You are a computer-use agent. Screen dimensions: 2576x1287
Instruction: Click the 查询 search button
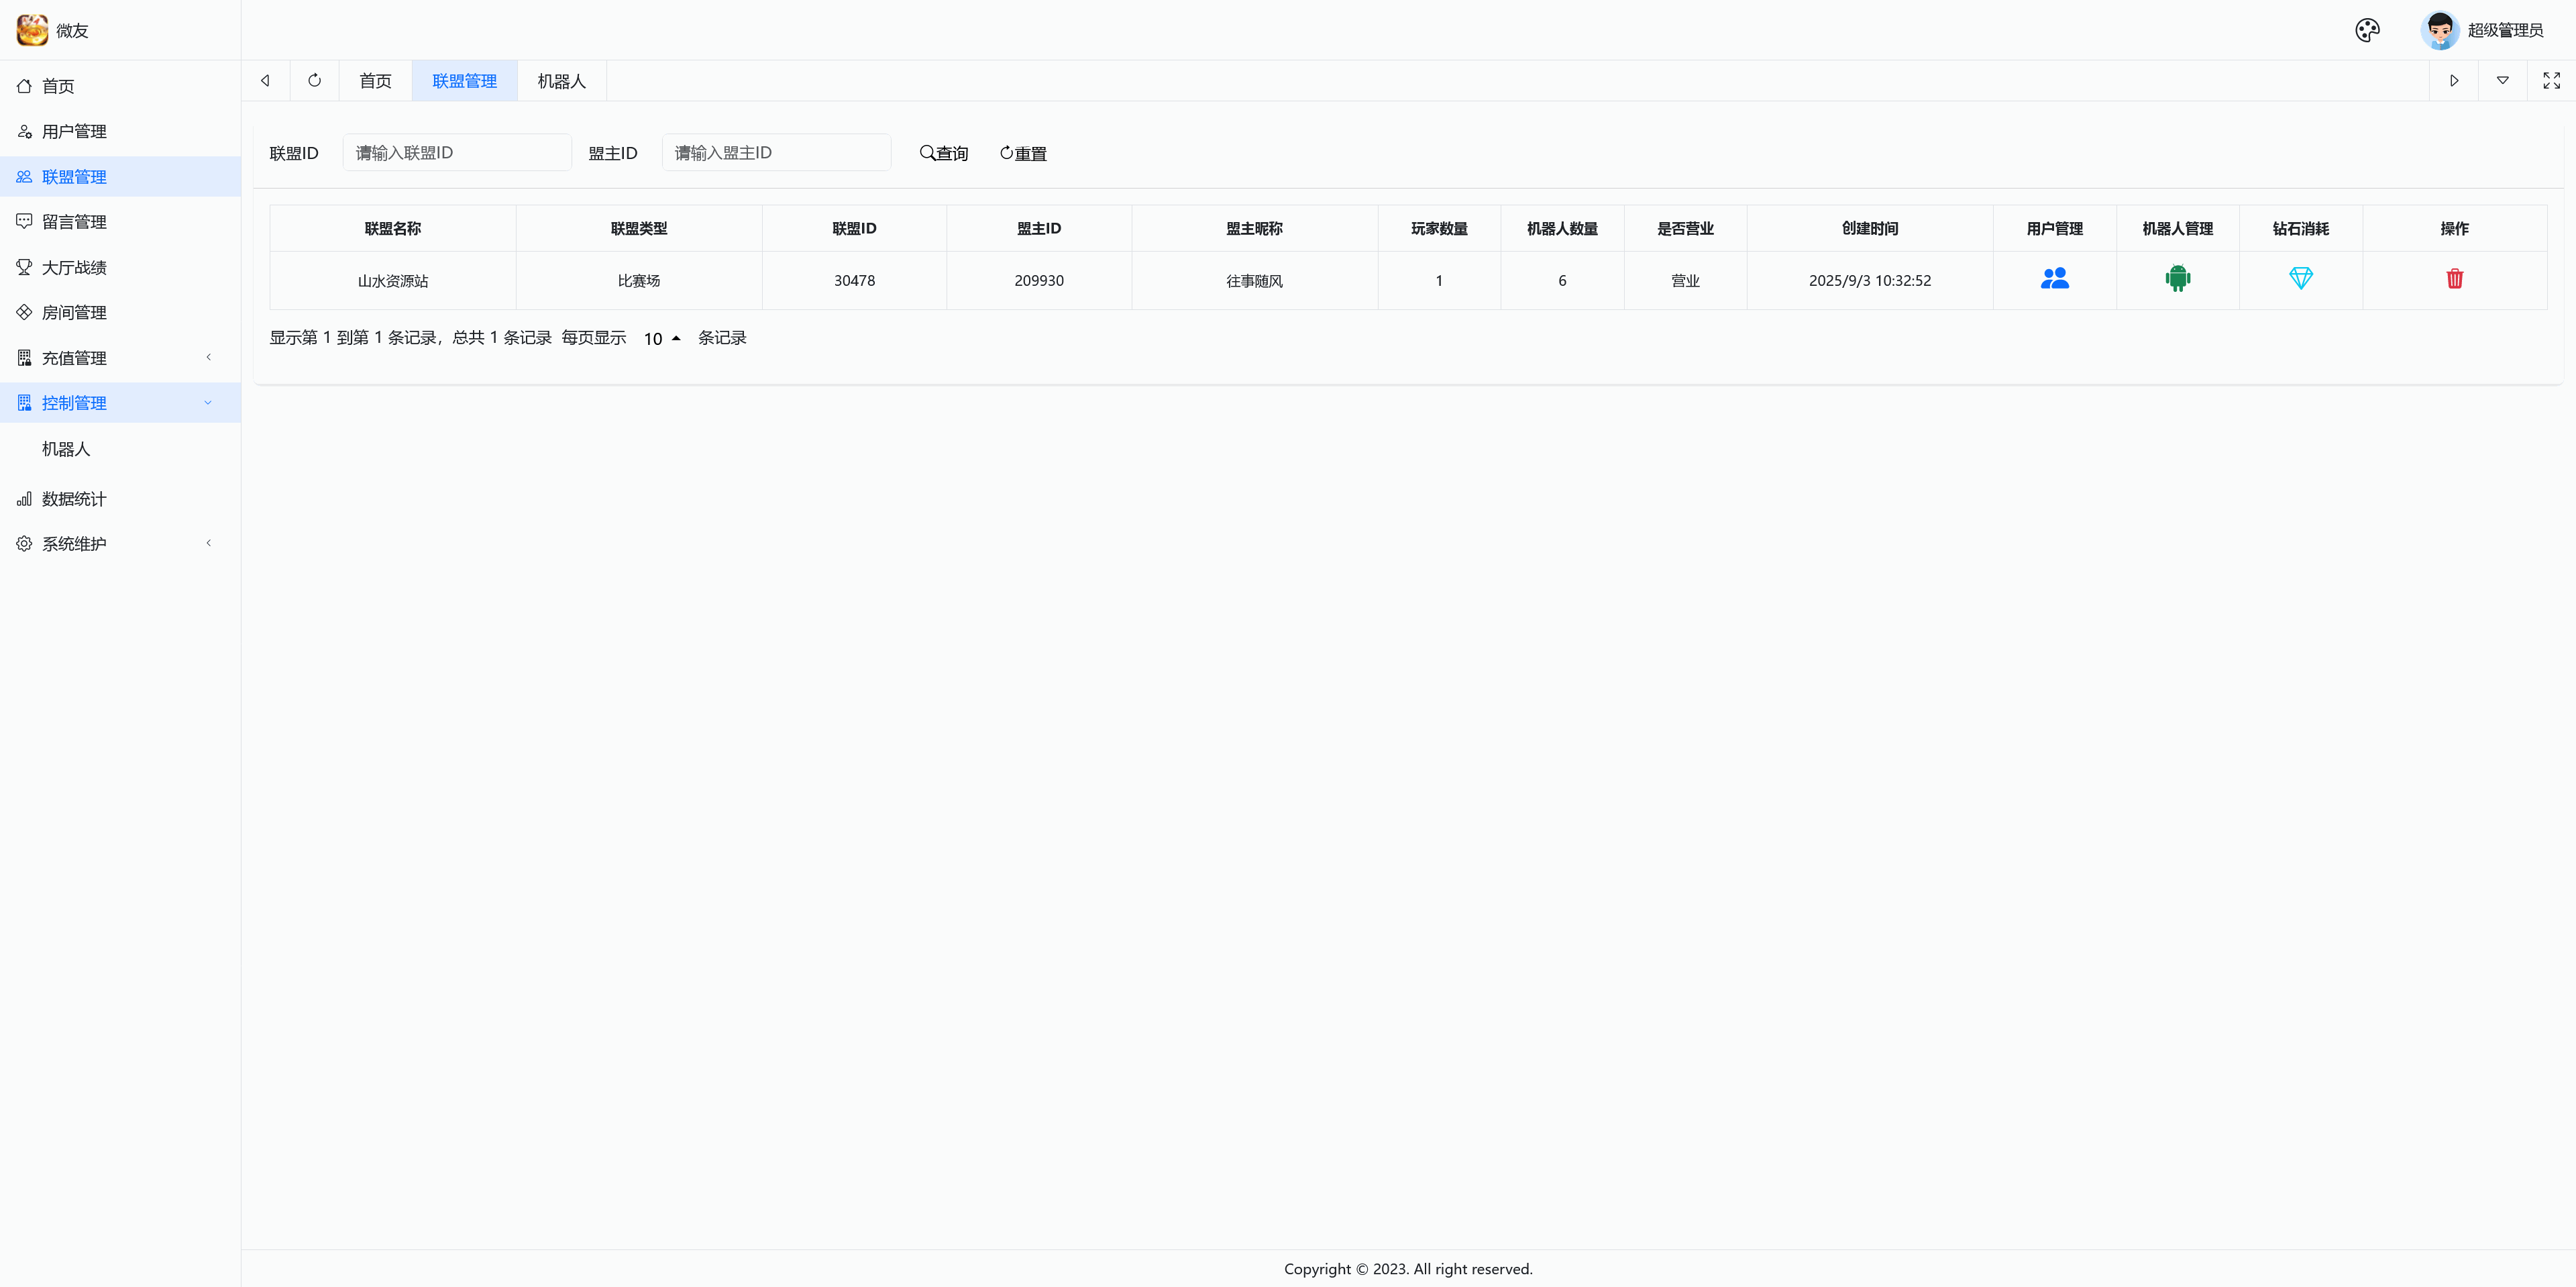coord(944,153)
